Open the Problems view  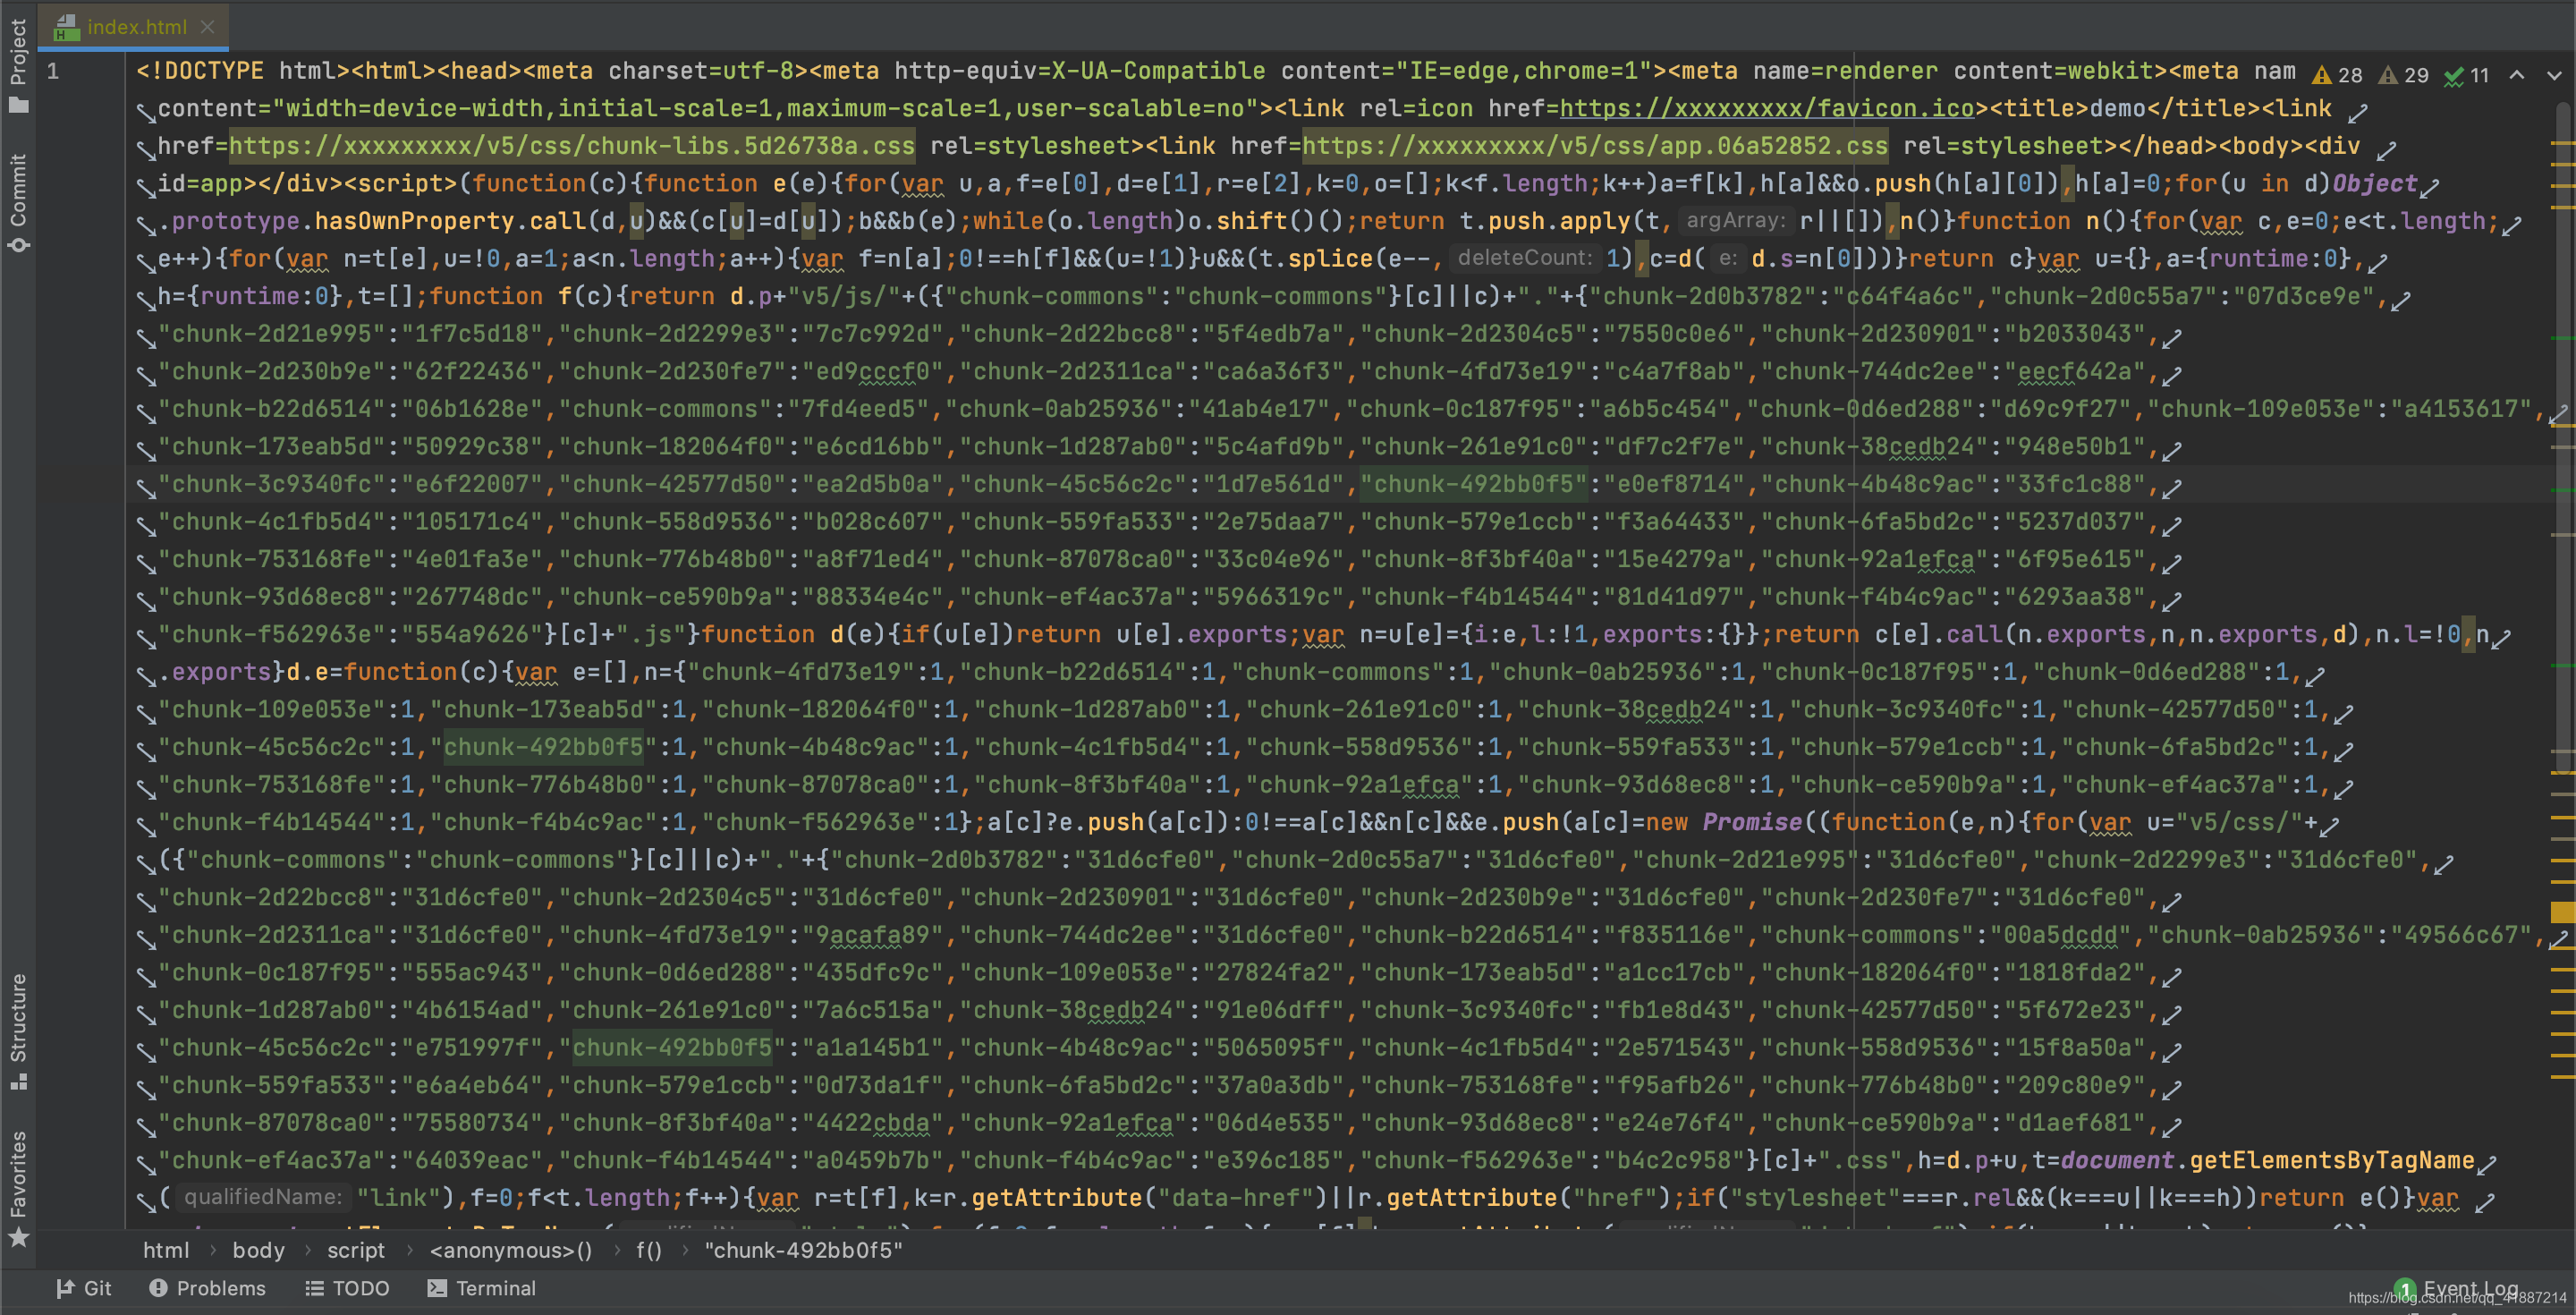pos(207,1288)
